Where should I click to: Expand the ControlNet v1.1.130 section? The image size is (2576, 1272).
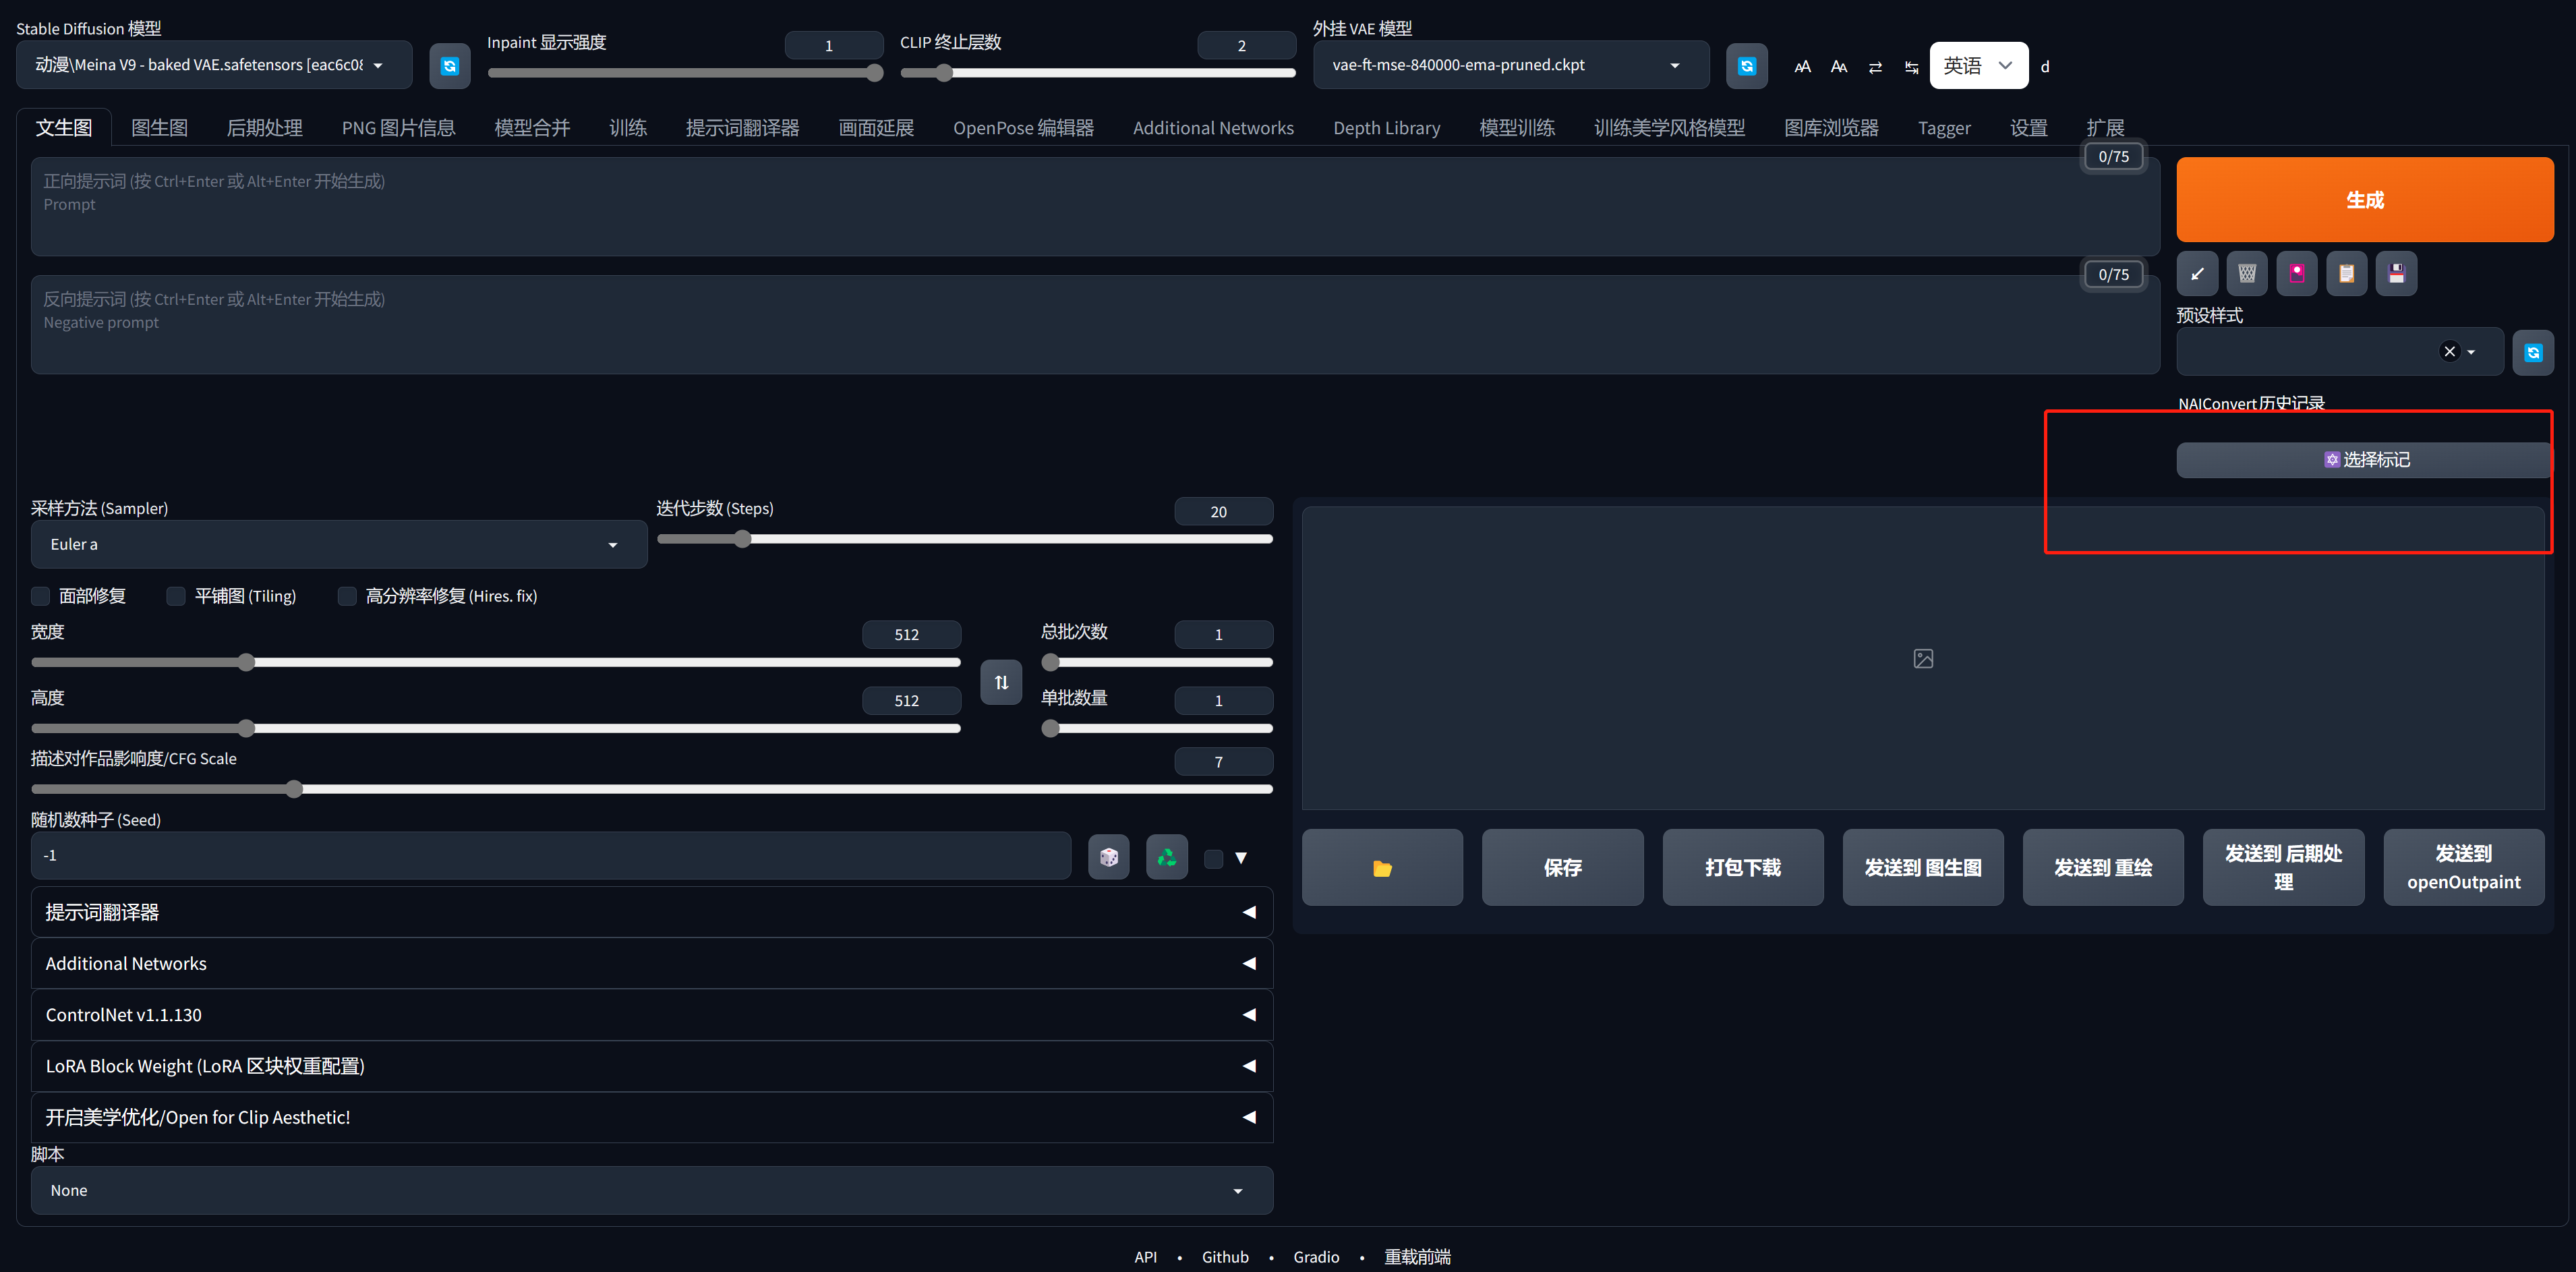651,1015
